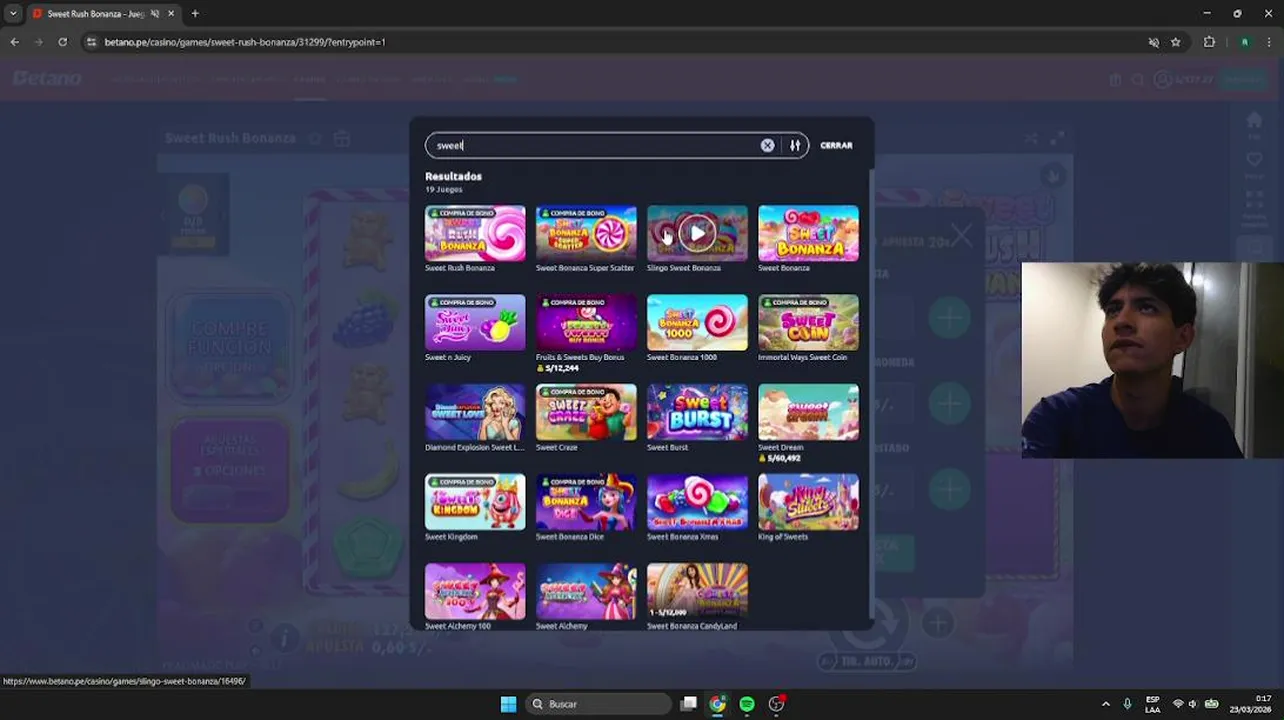Open a new browser tab with plus
The width and height of the screenshot is (1284, 720).
195,14
